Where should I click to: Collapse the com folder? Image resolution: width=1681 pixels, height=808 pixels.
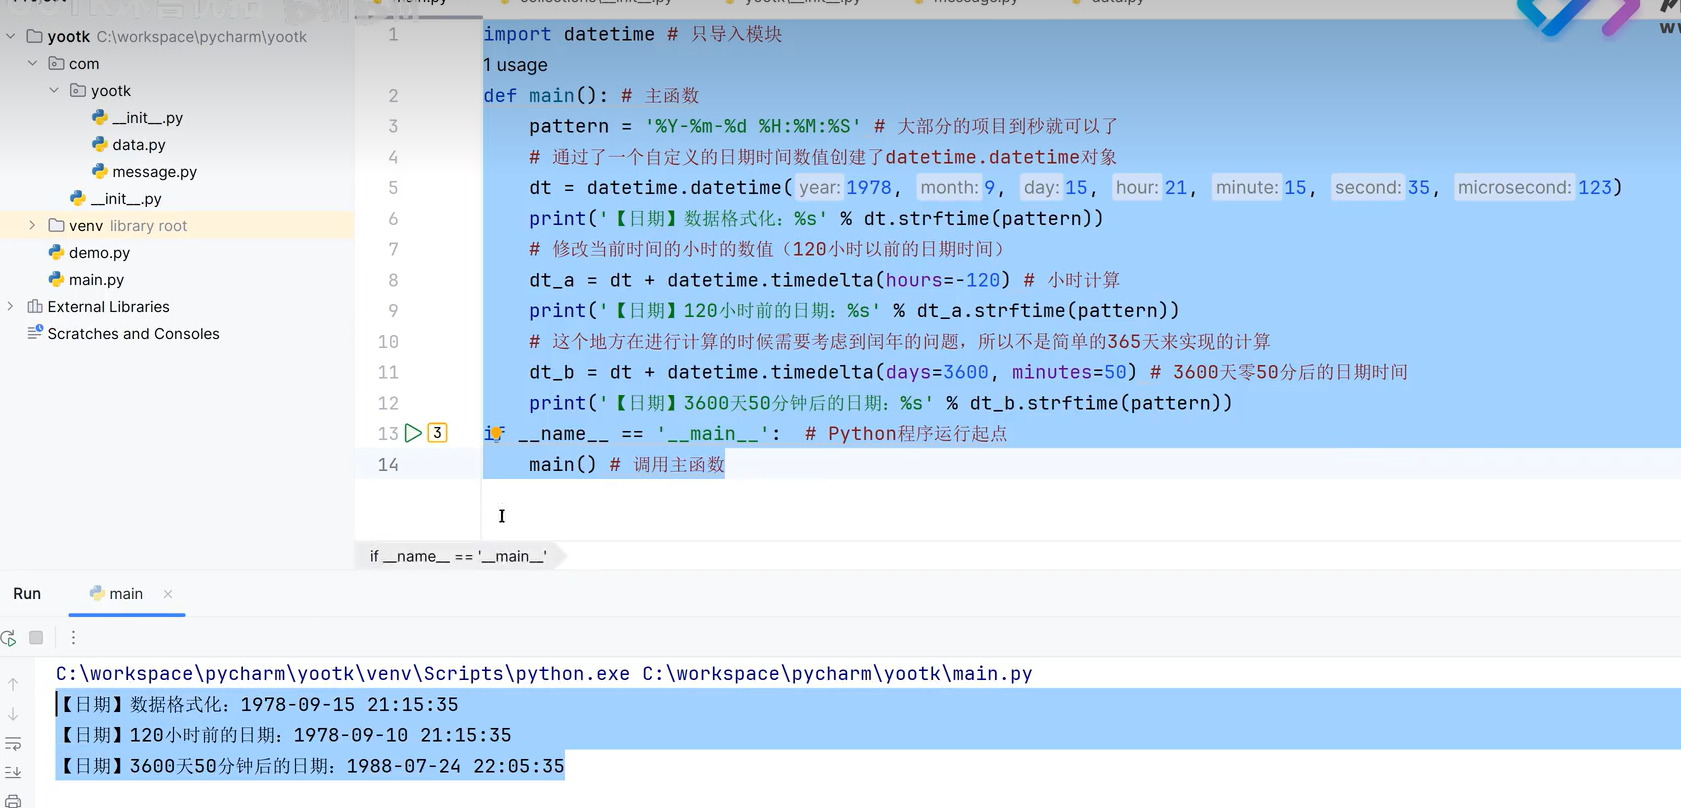[32, 63]
